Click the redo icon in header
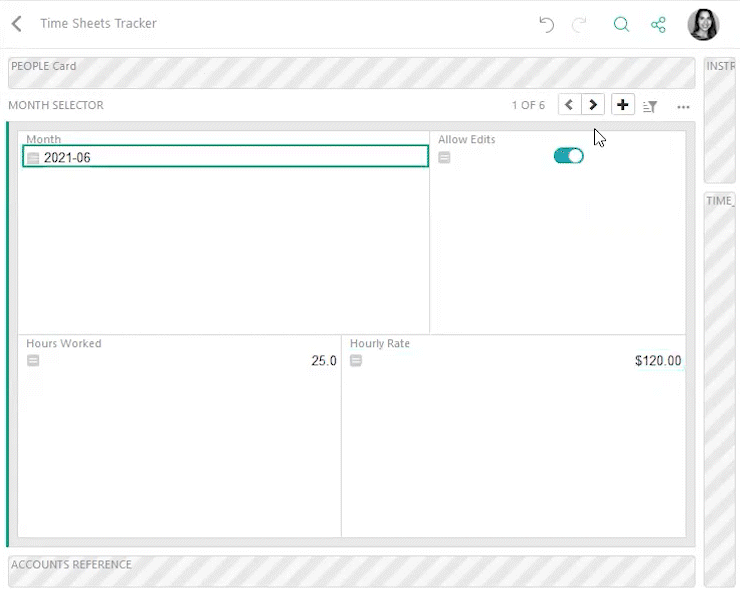 [x=579, y=24]
